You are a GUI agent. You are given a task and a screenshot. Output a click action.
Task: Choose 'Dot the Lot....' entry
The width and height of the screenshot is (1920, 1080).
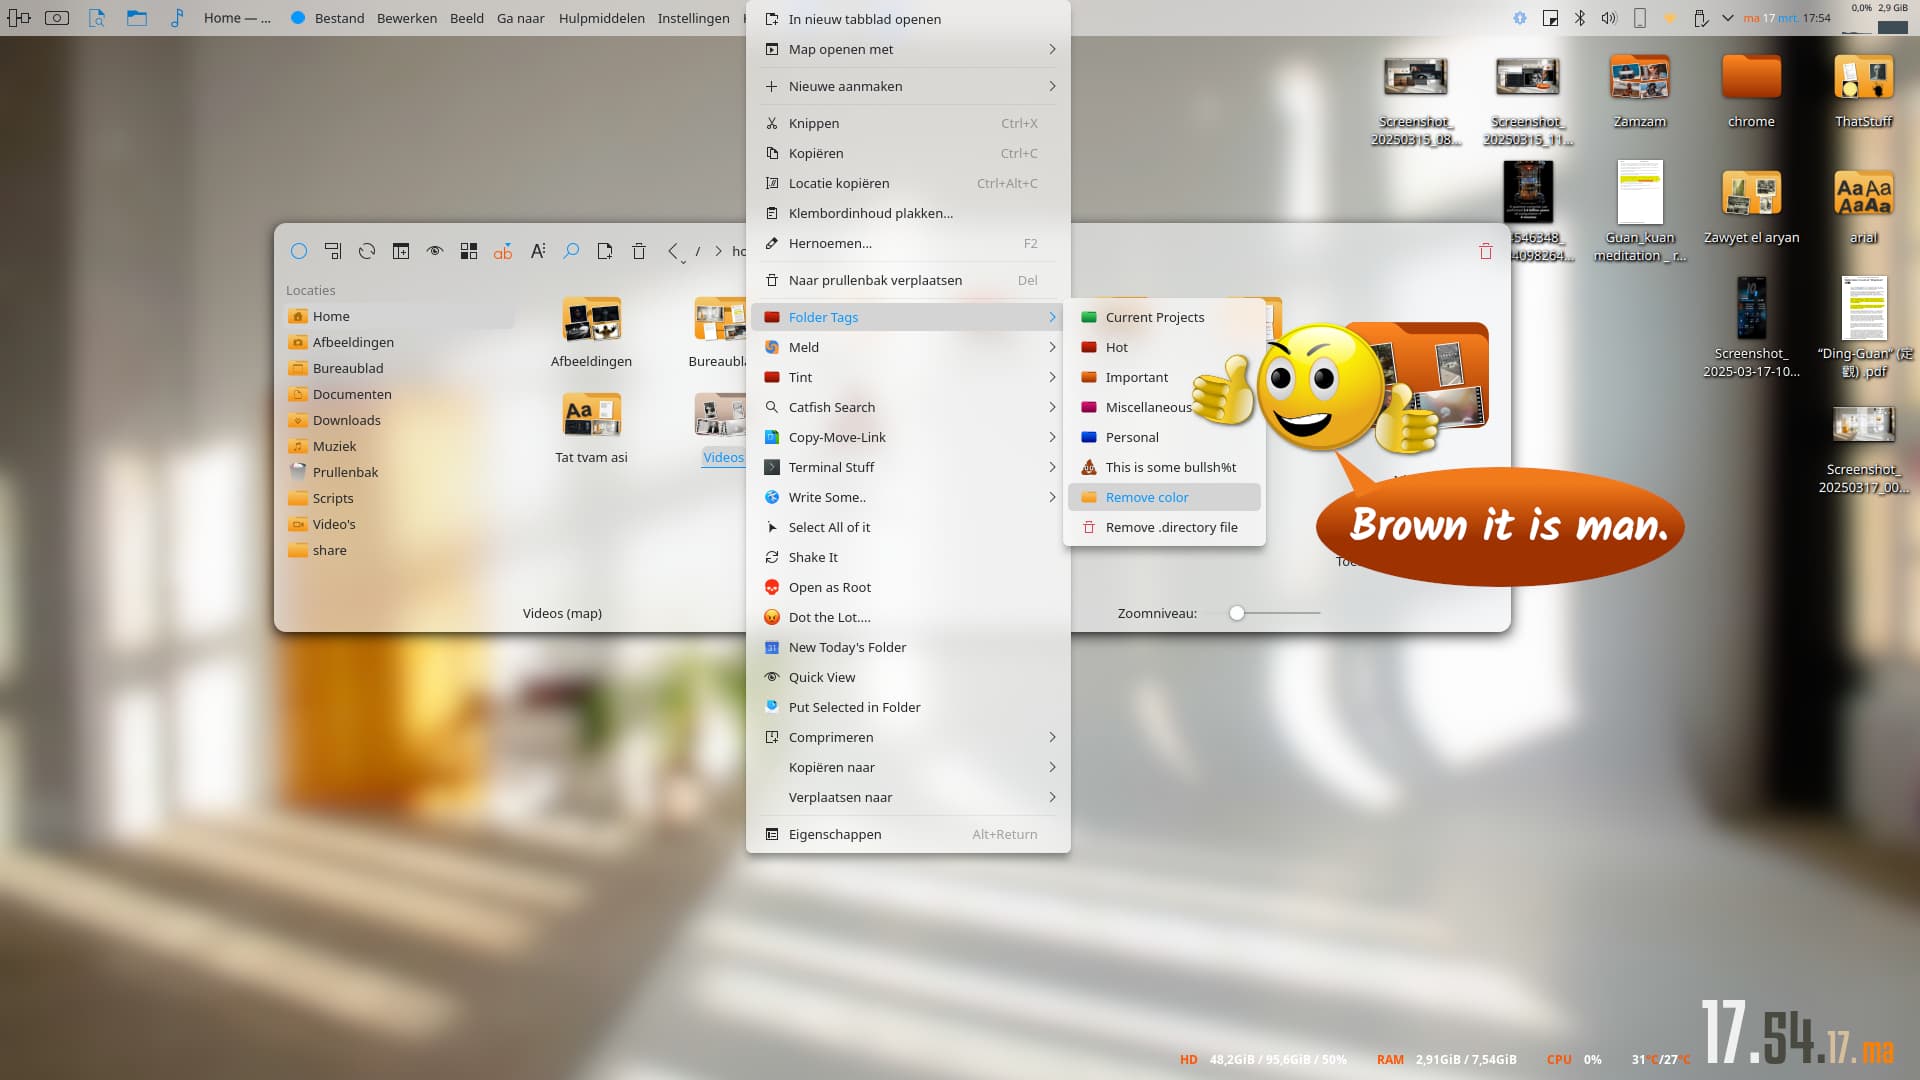click(908, 617)
